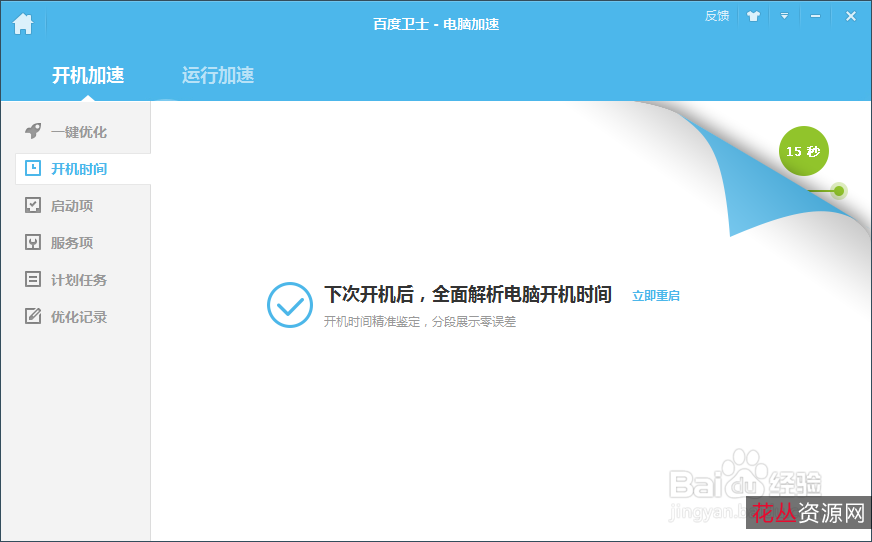
Task: Click the checkmark box icon for 启动项
Action: tap(33, 205)
